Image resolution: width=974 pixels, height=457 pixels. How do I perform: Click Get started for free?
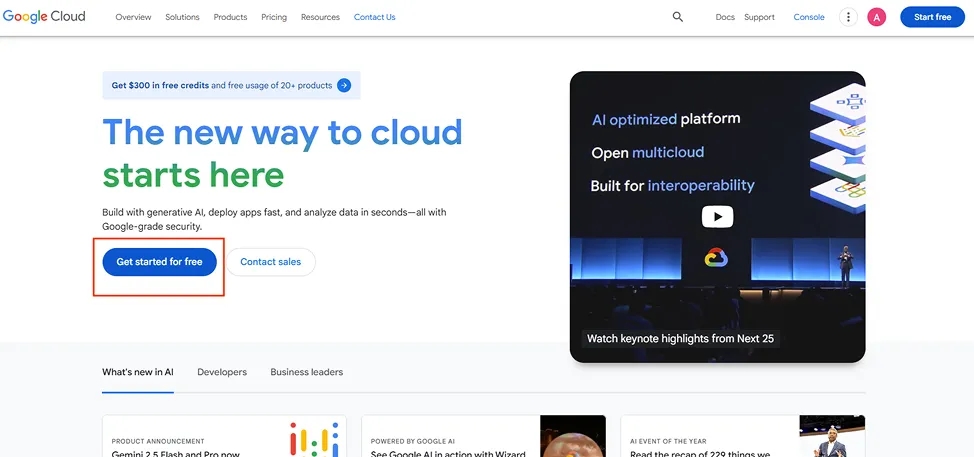coord(160,262)
